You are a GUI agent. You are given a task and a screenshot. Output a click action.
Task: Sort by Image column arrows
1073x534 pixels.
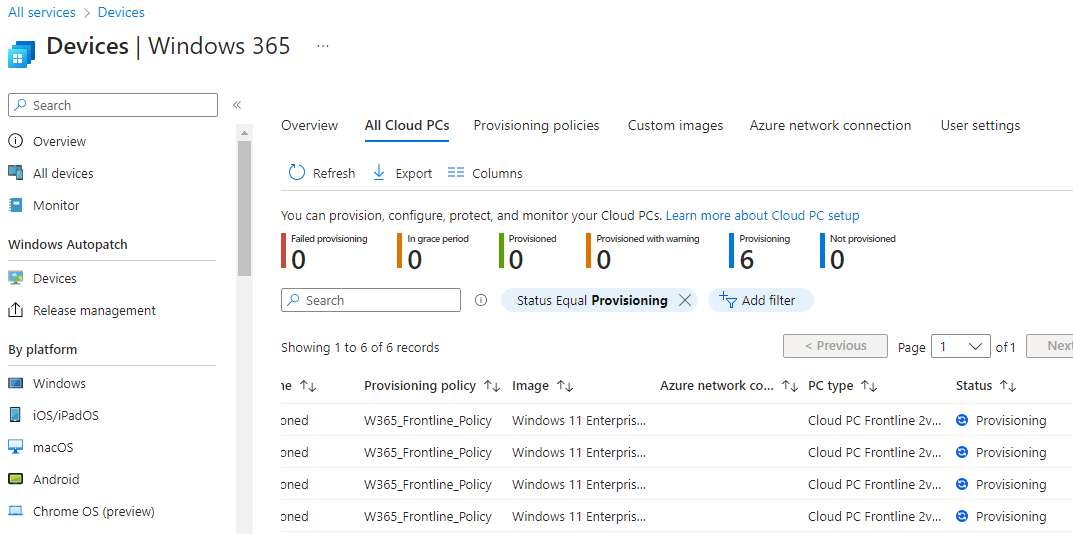click(565, 386)
